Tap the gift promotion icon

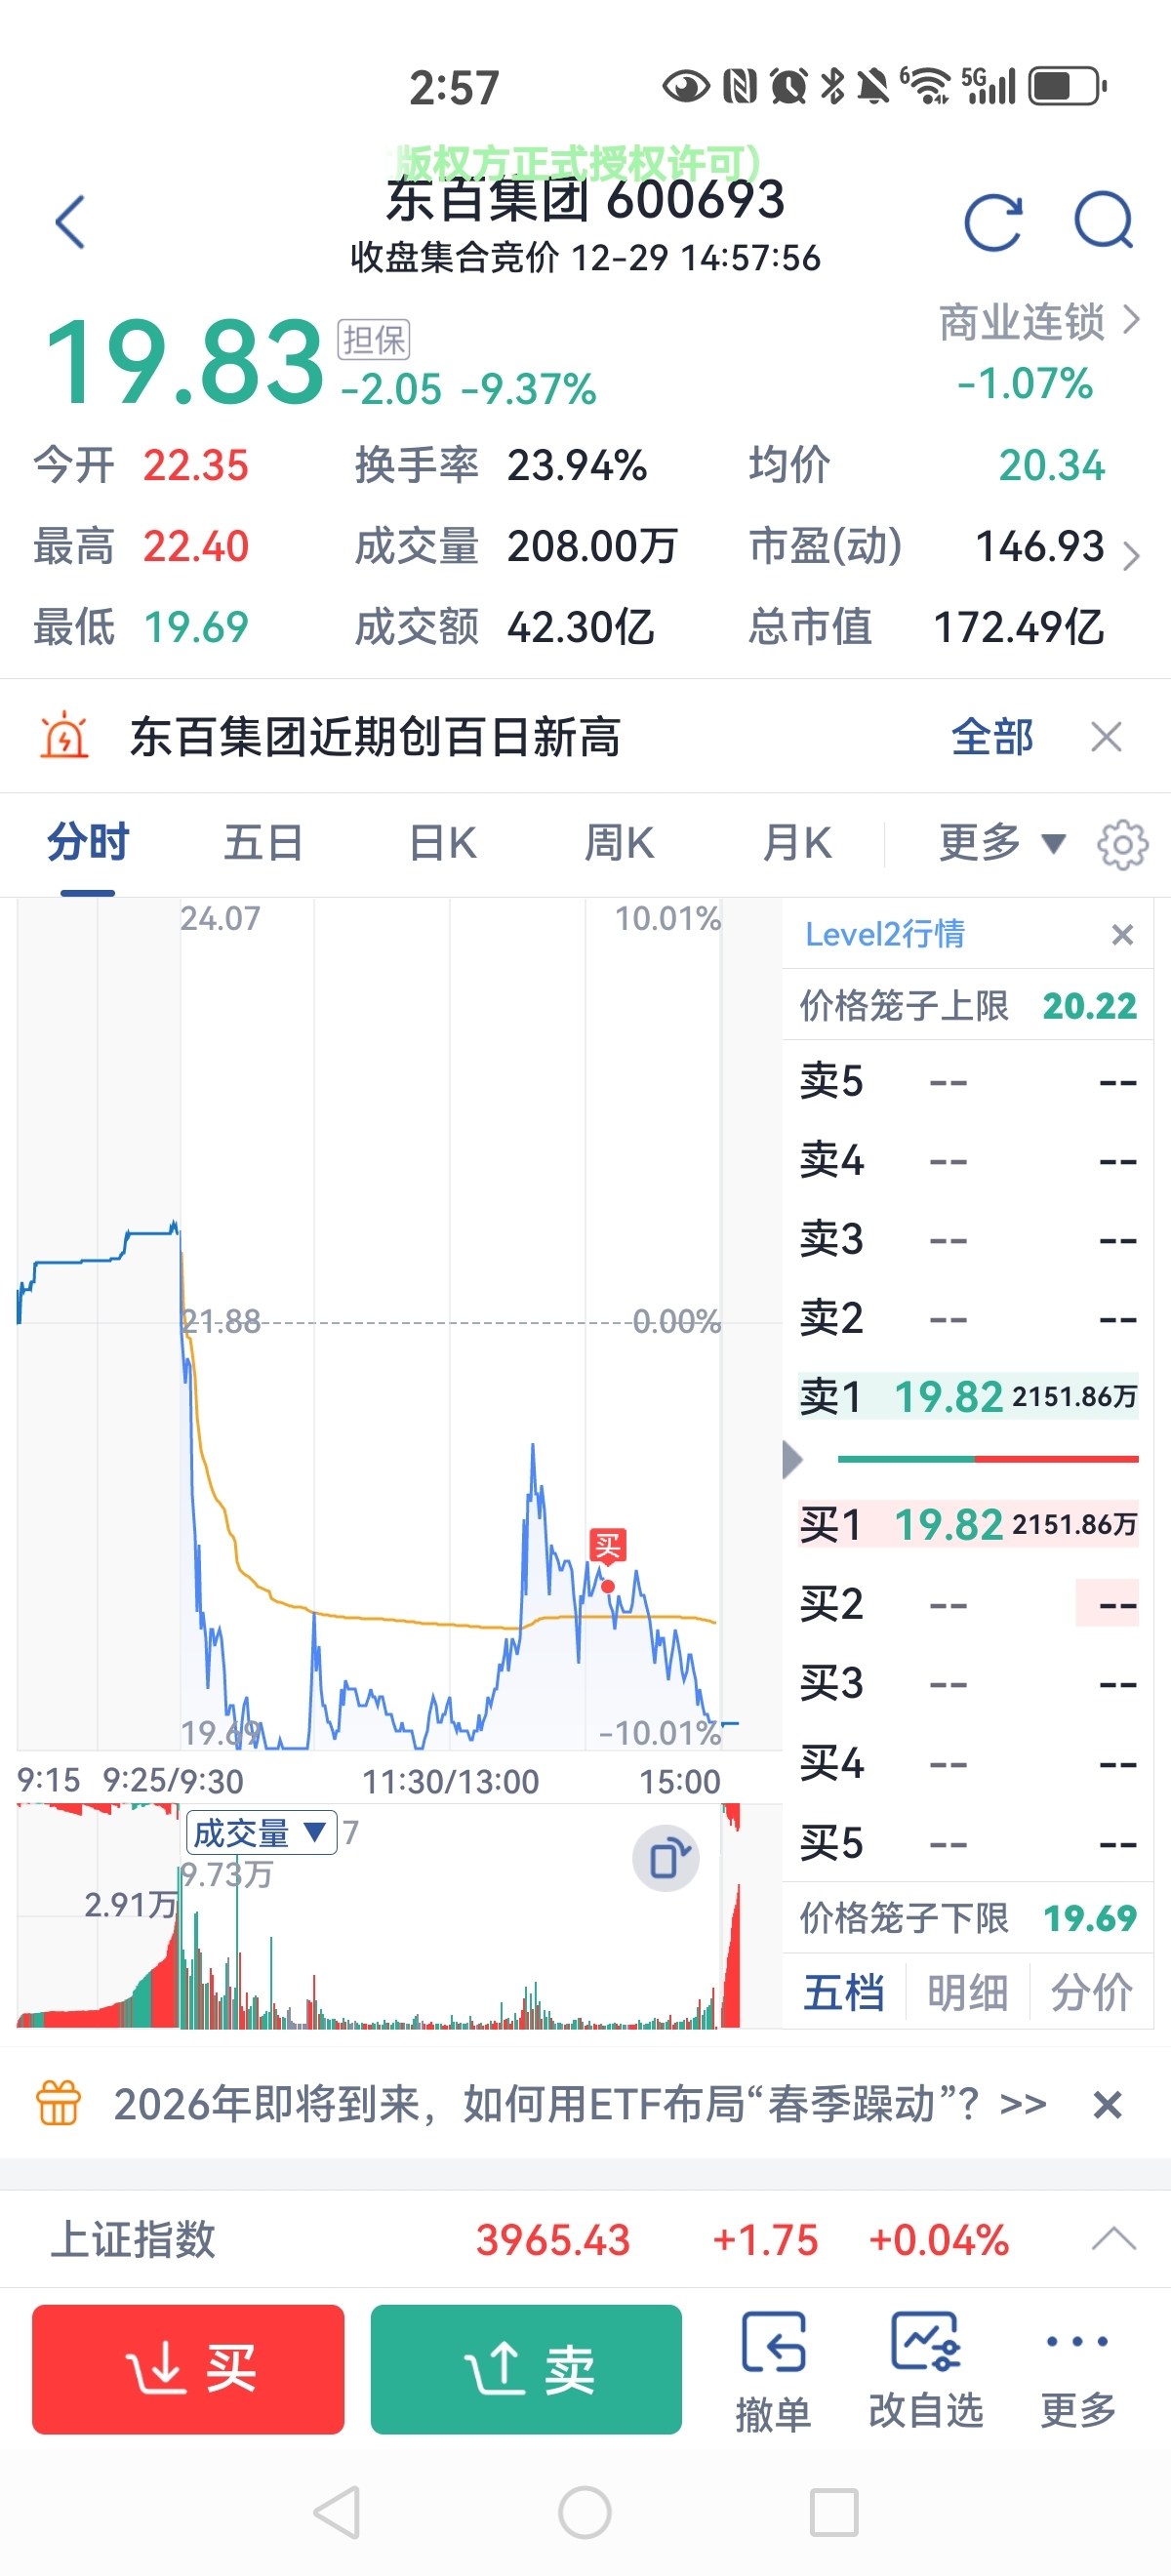click(59, 2102)
